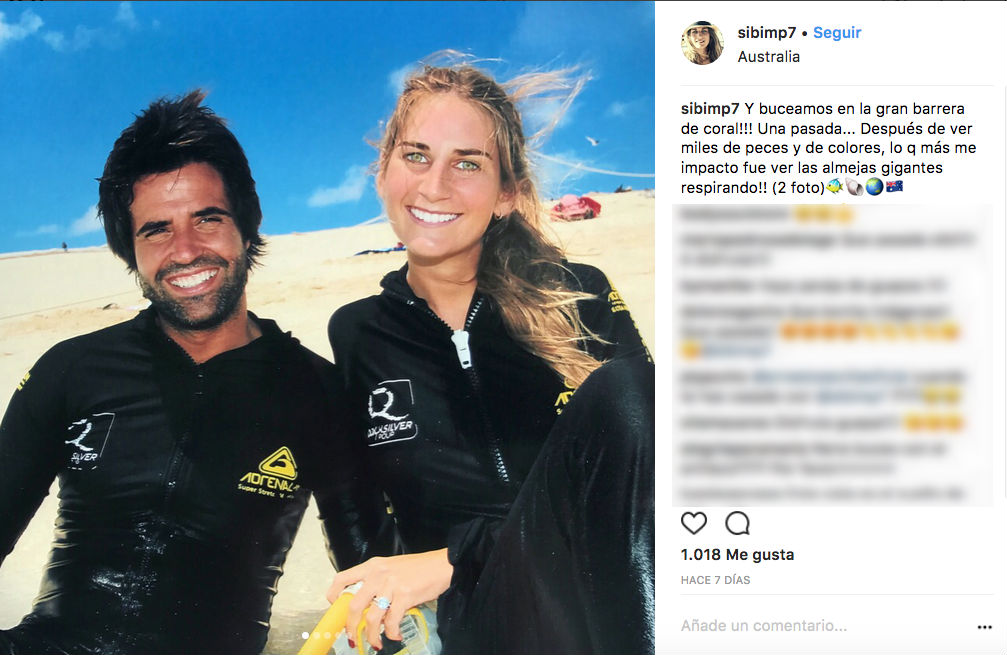
Task: View the 1.018 Me gusta likes list
Action: tap(737, 554)
